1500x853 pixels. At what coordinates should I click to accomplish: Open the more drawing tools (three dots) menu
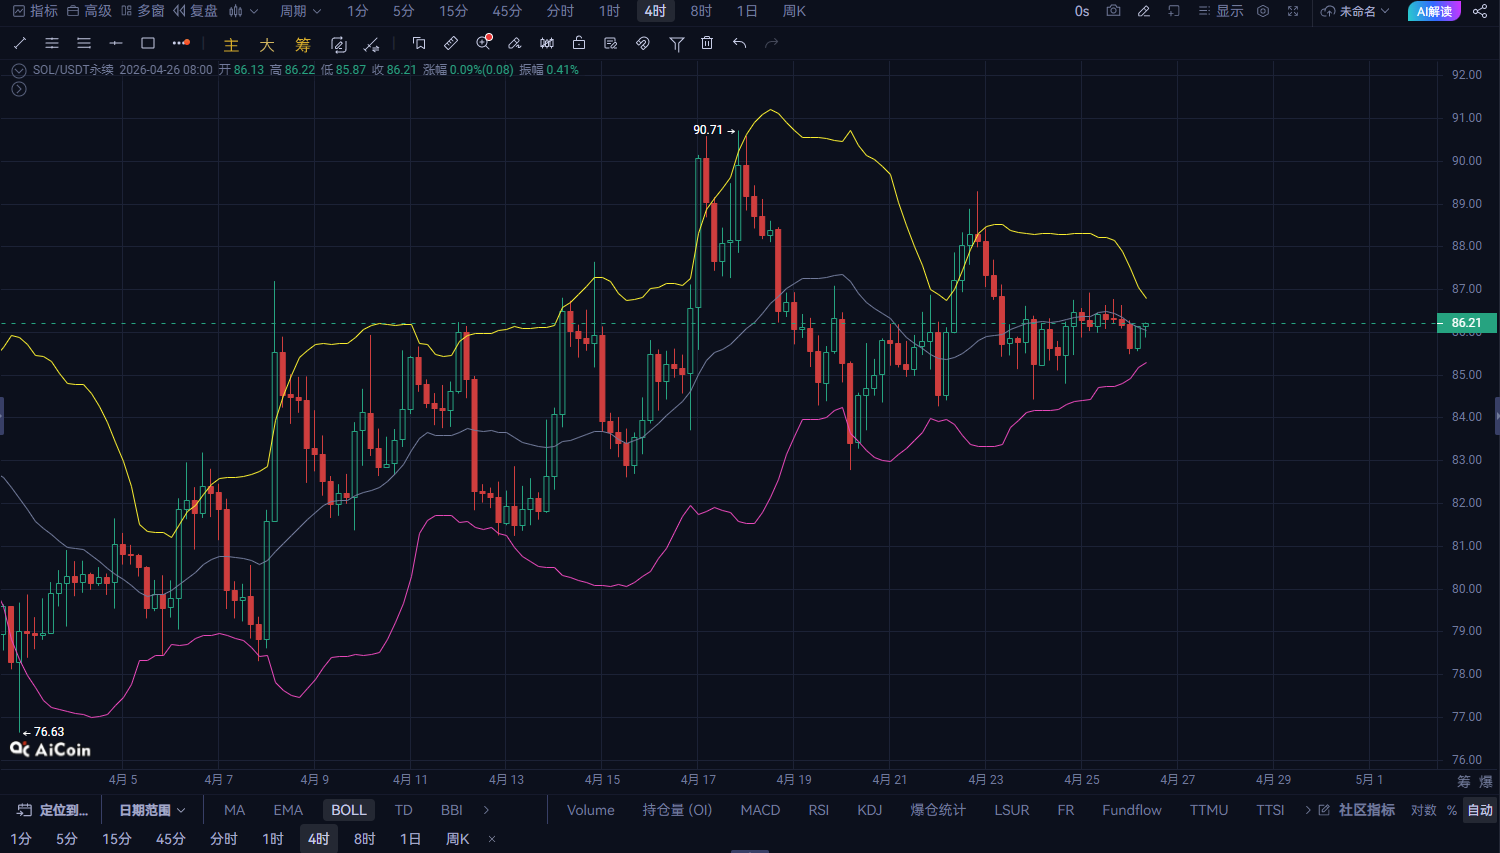(181, 43)
